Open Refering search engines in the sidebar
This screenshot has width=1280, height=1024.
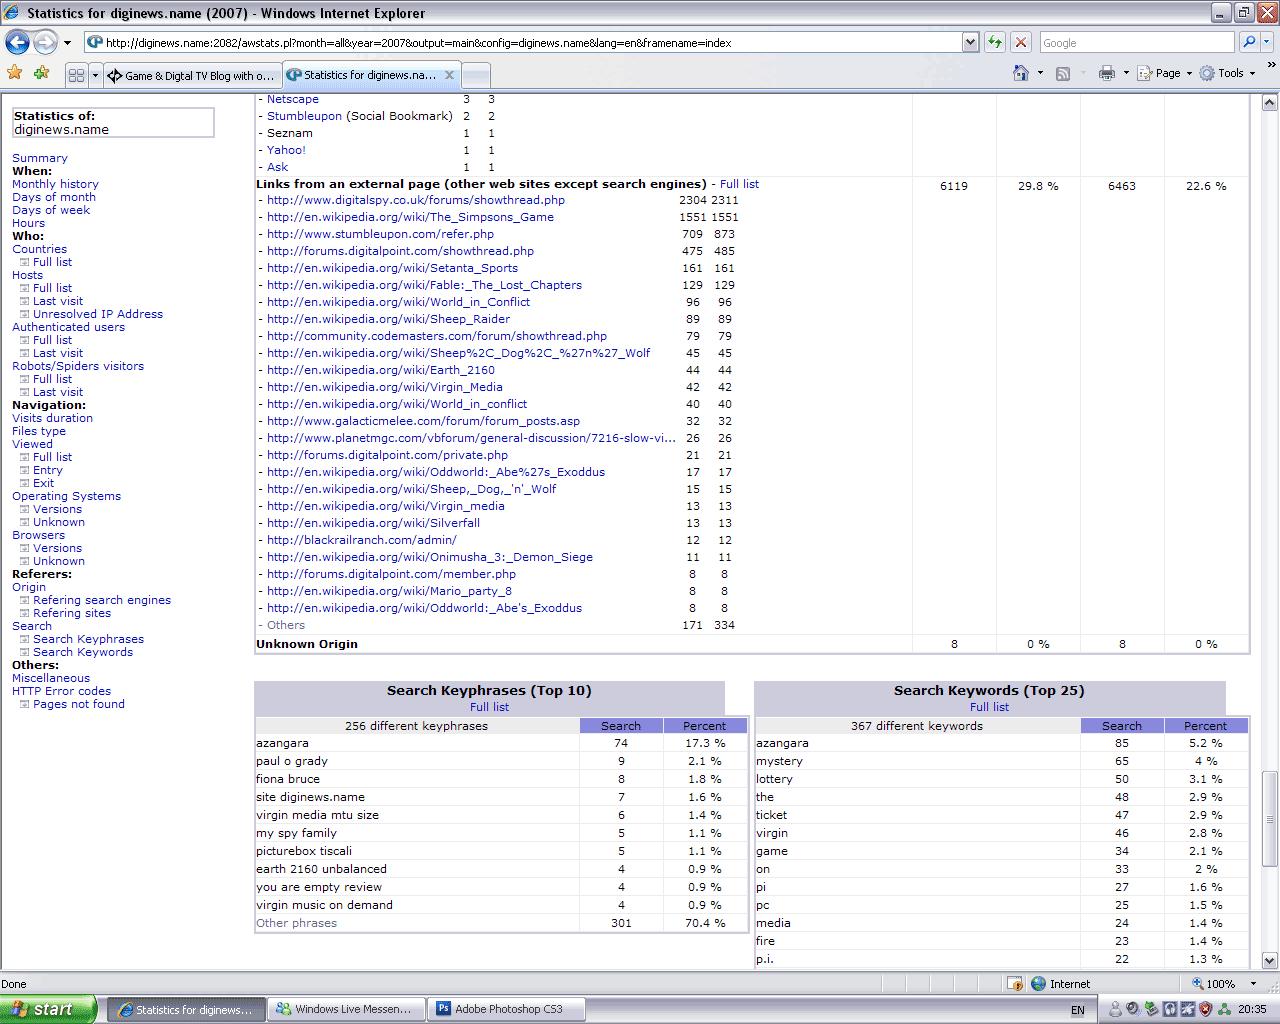pyautogui.click(x=102, y=600)
